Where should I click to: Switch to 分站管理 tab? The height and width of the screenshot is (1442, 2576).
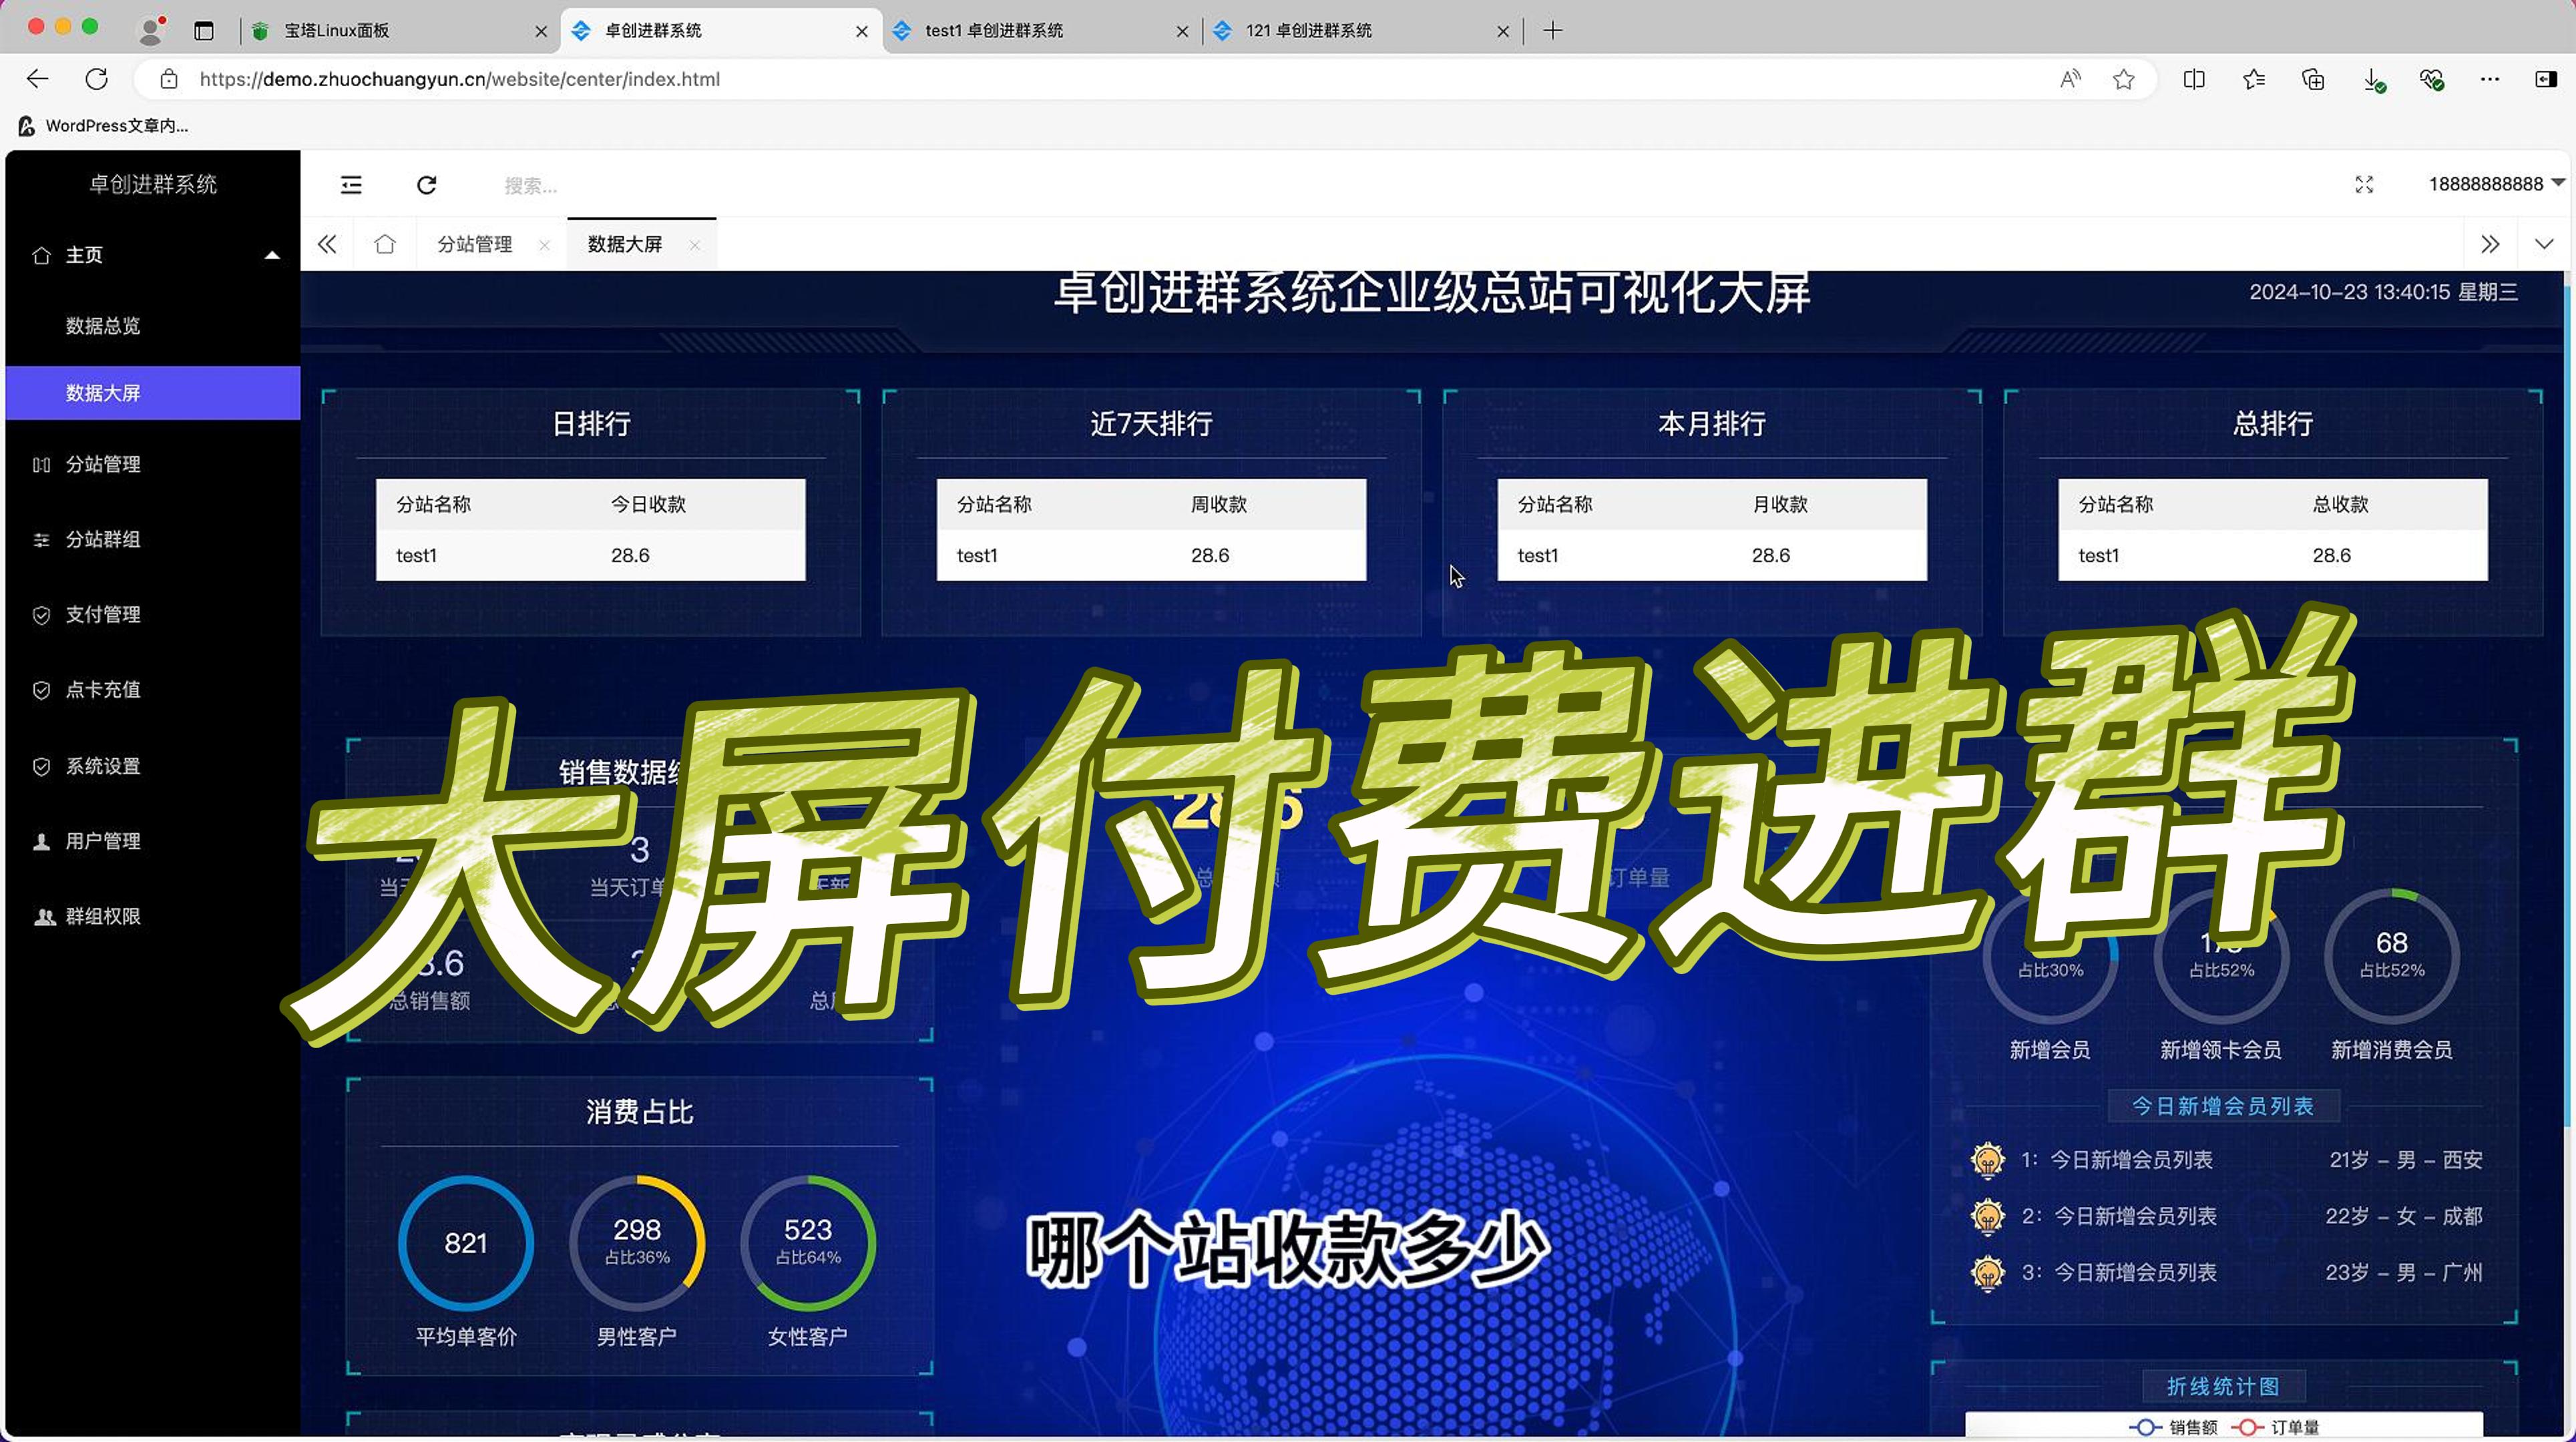click(x=475, y=244)
